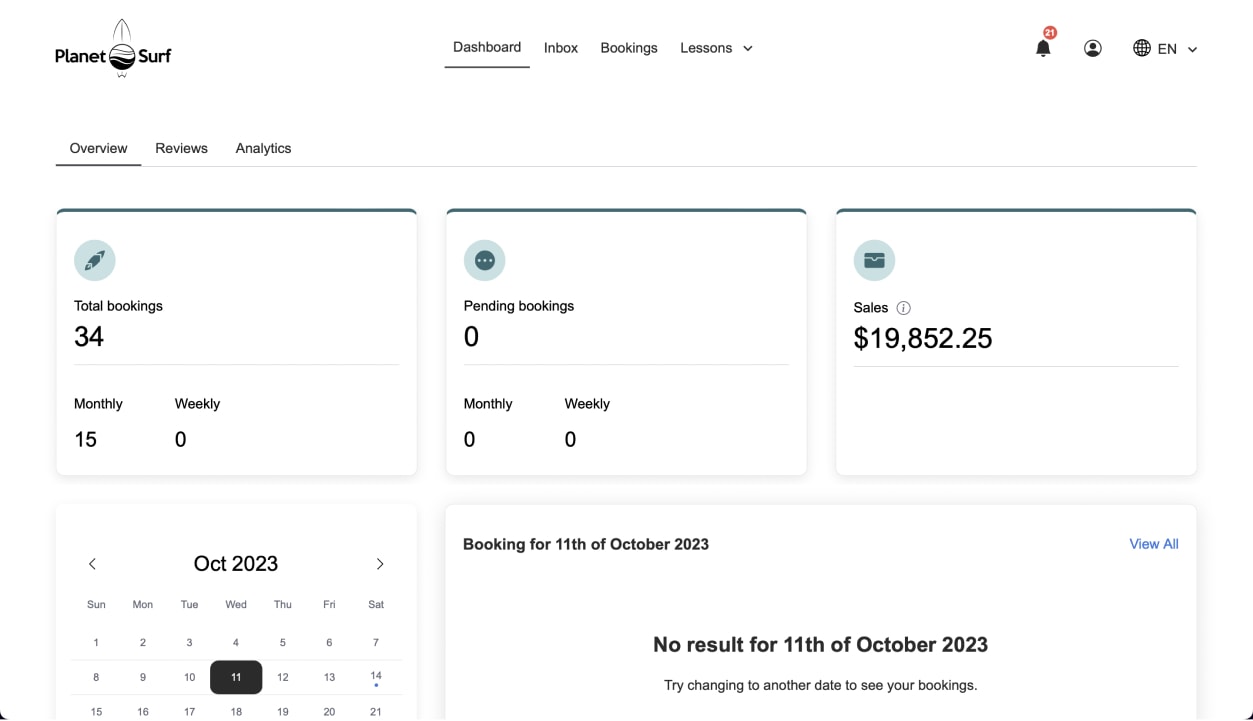Click the Sales wallet icon
The width and height of the screenshot is (1253, 721).
pyautogui.click(x=874, y=260)
